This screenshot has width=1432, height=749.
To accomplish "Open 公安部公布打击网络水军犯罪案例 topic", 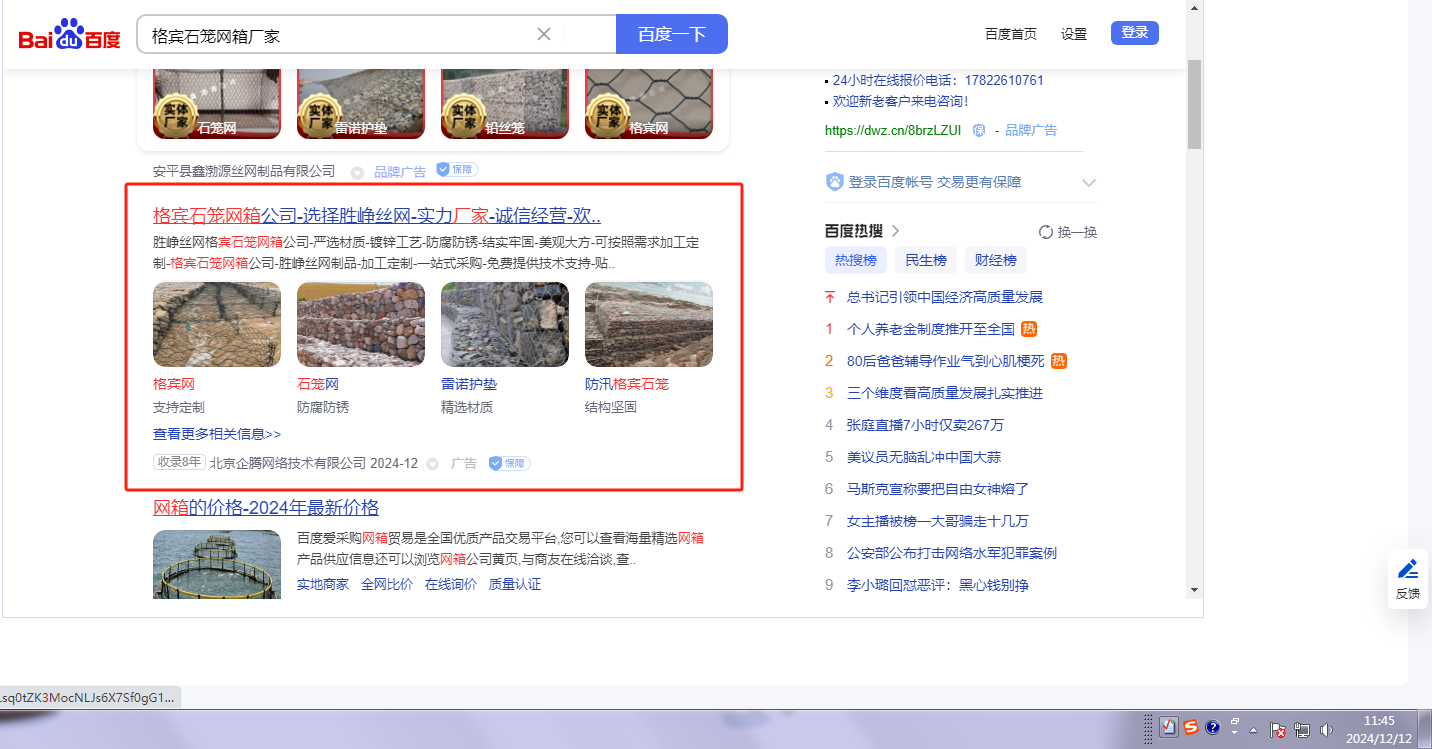I will coord(952,553).
